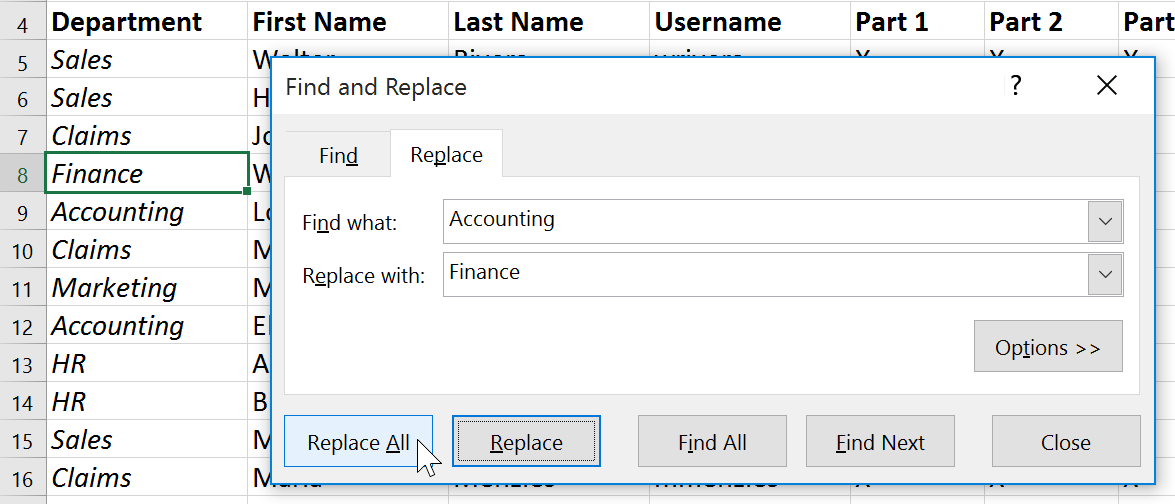Switch to the Find tab

tap(338, 156)
